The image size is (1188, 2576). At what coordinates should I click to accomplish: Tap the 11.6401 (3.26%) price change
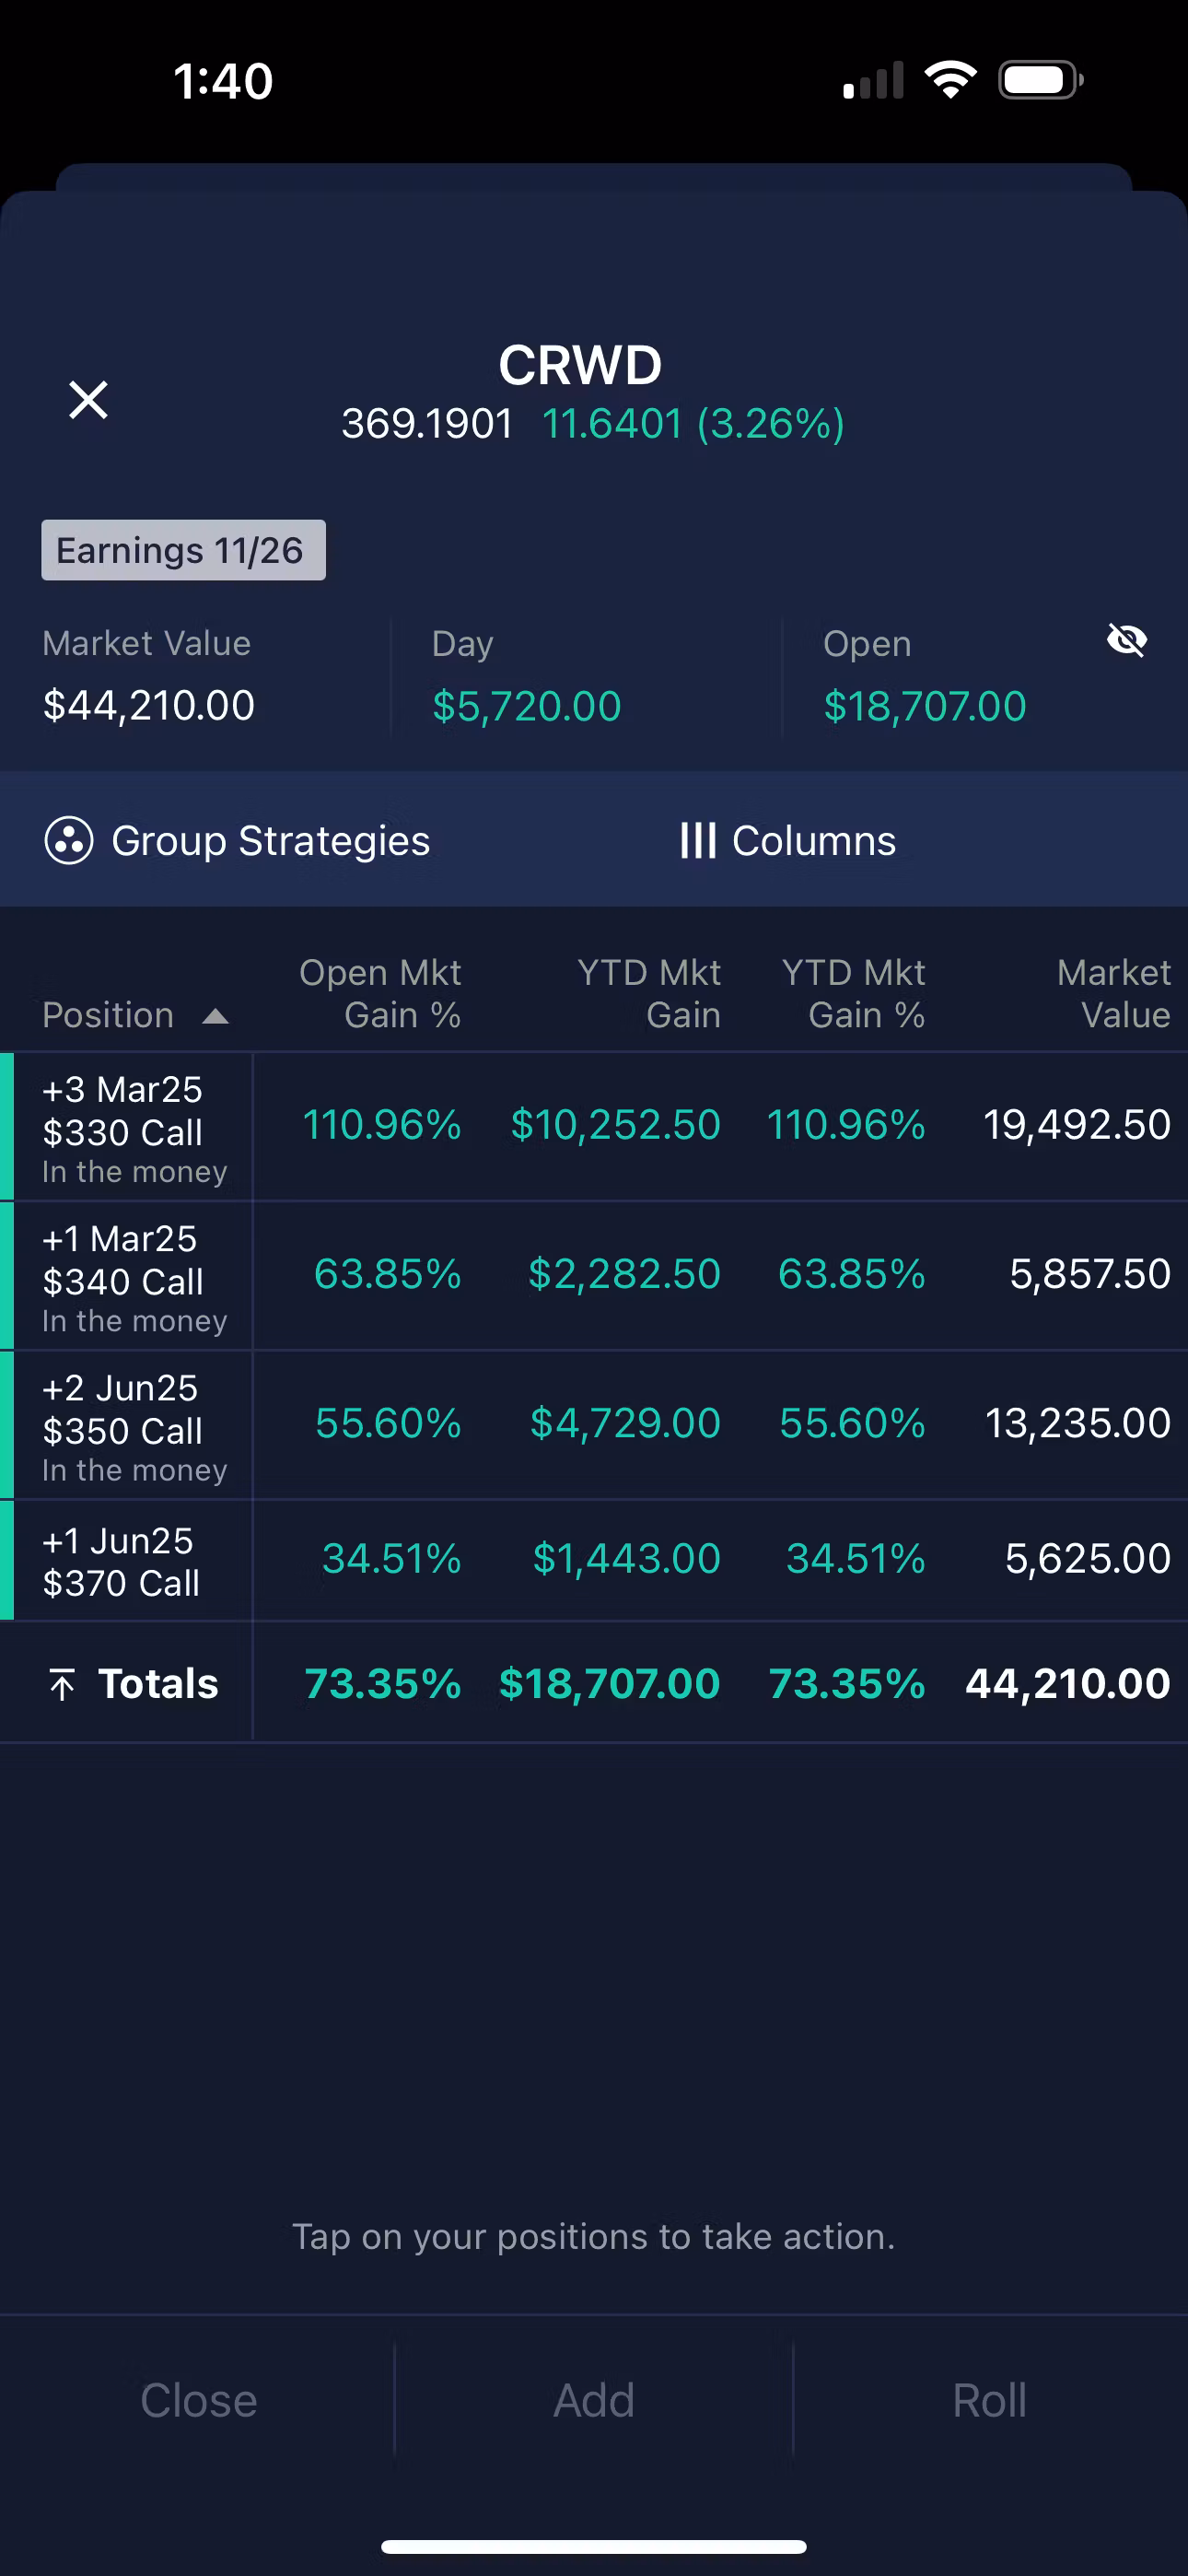[693, 424]
